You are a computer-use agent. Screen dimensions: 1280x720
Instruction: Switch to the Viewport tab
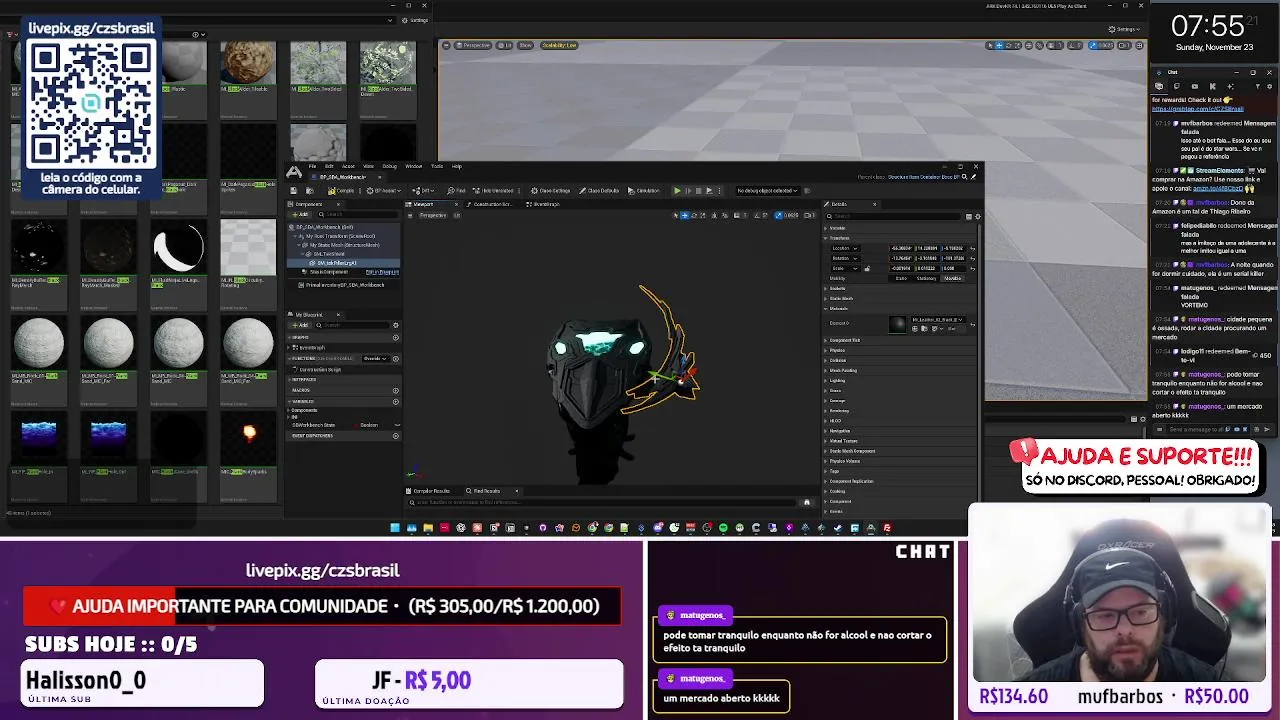(x=423, y=204)
